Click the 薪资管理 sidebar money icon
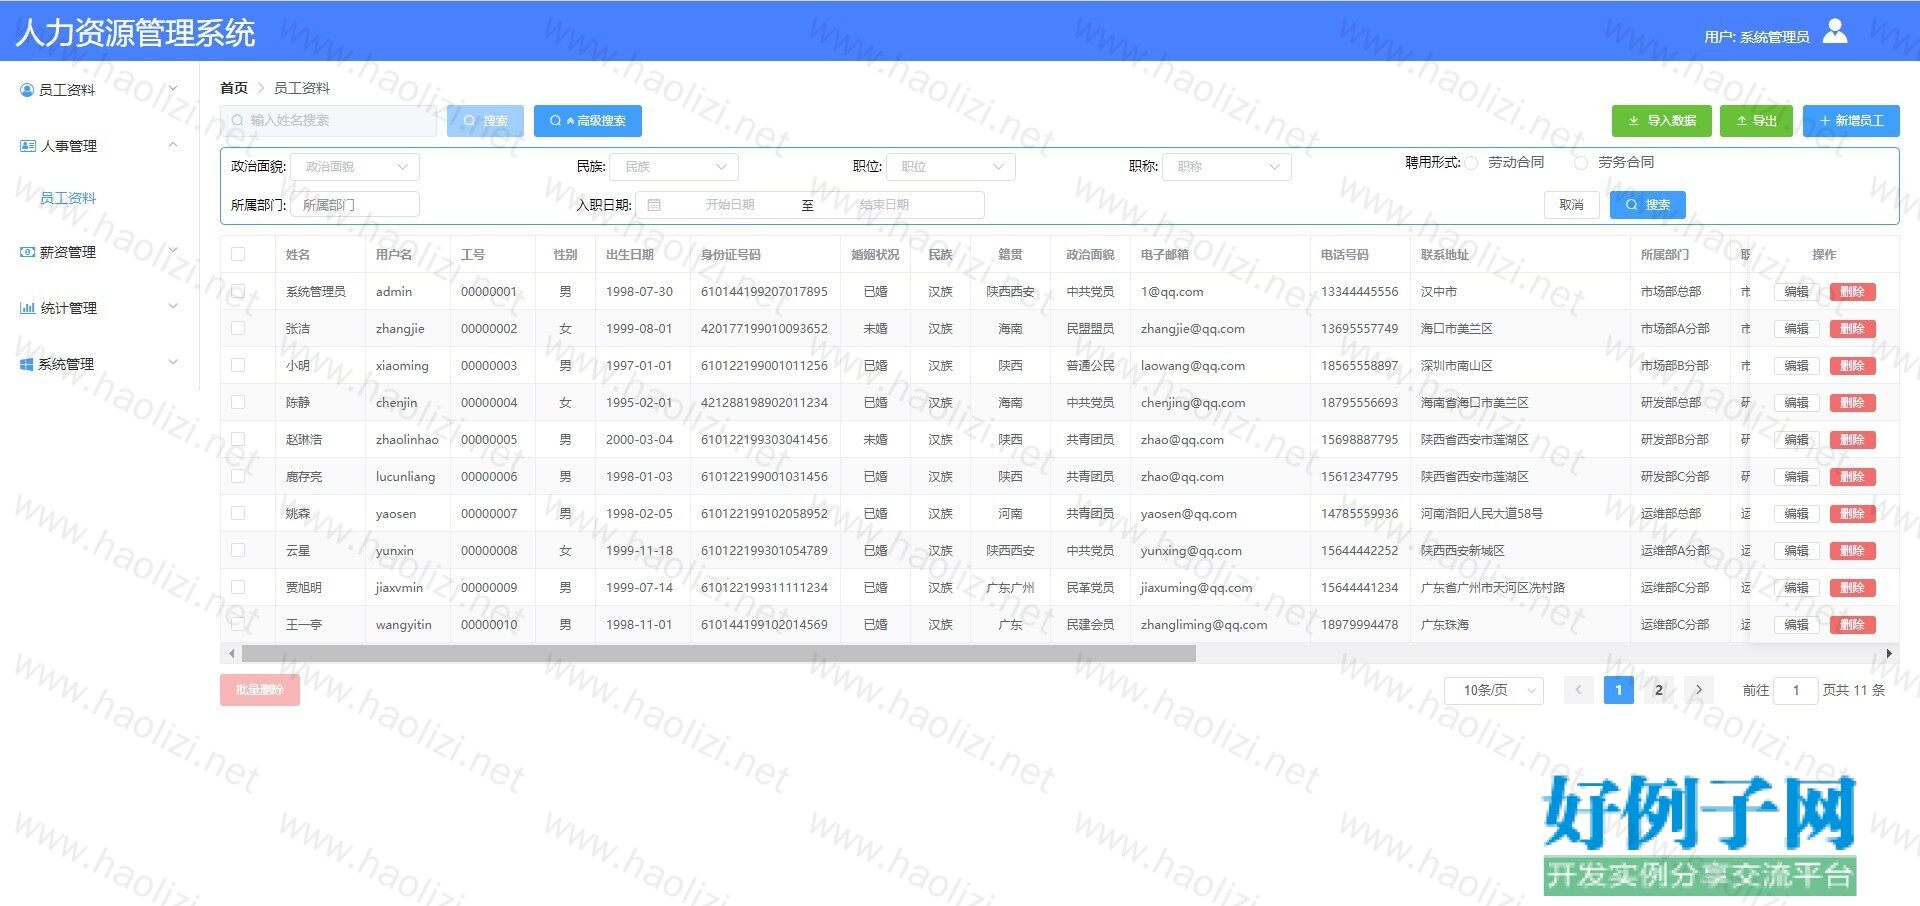This screenshot has height=906, width=1920. pyautogui.click(x=28, y=252)
